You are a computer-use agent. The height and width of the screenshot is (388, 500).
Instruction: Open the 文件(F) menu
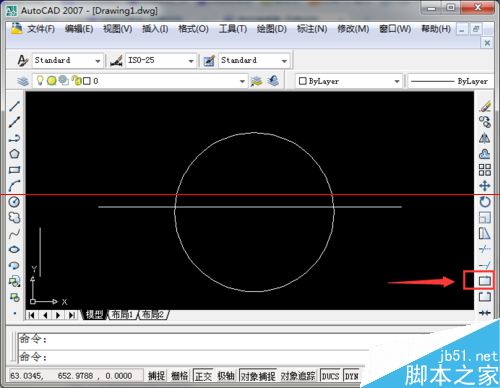tap(41, 29)
